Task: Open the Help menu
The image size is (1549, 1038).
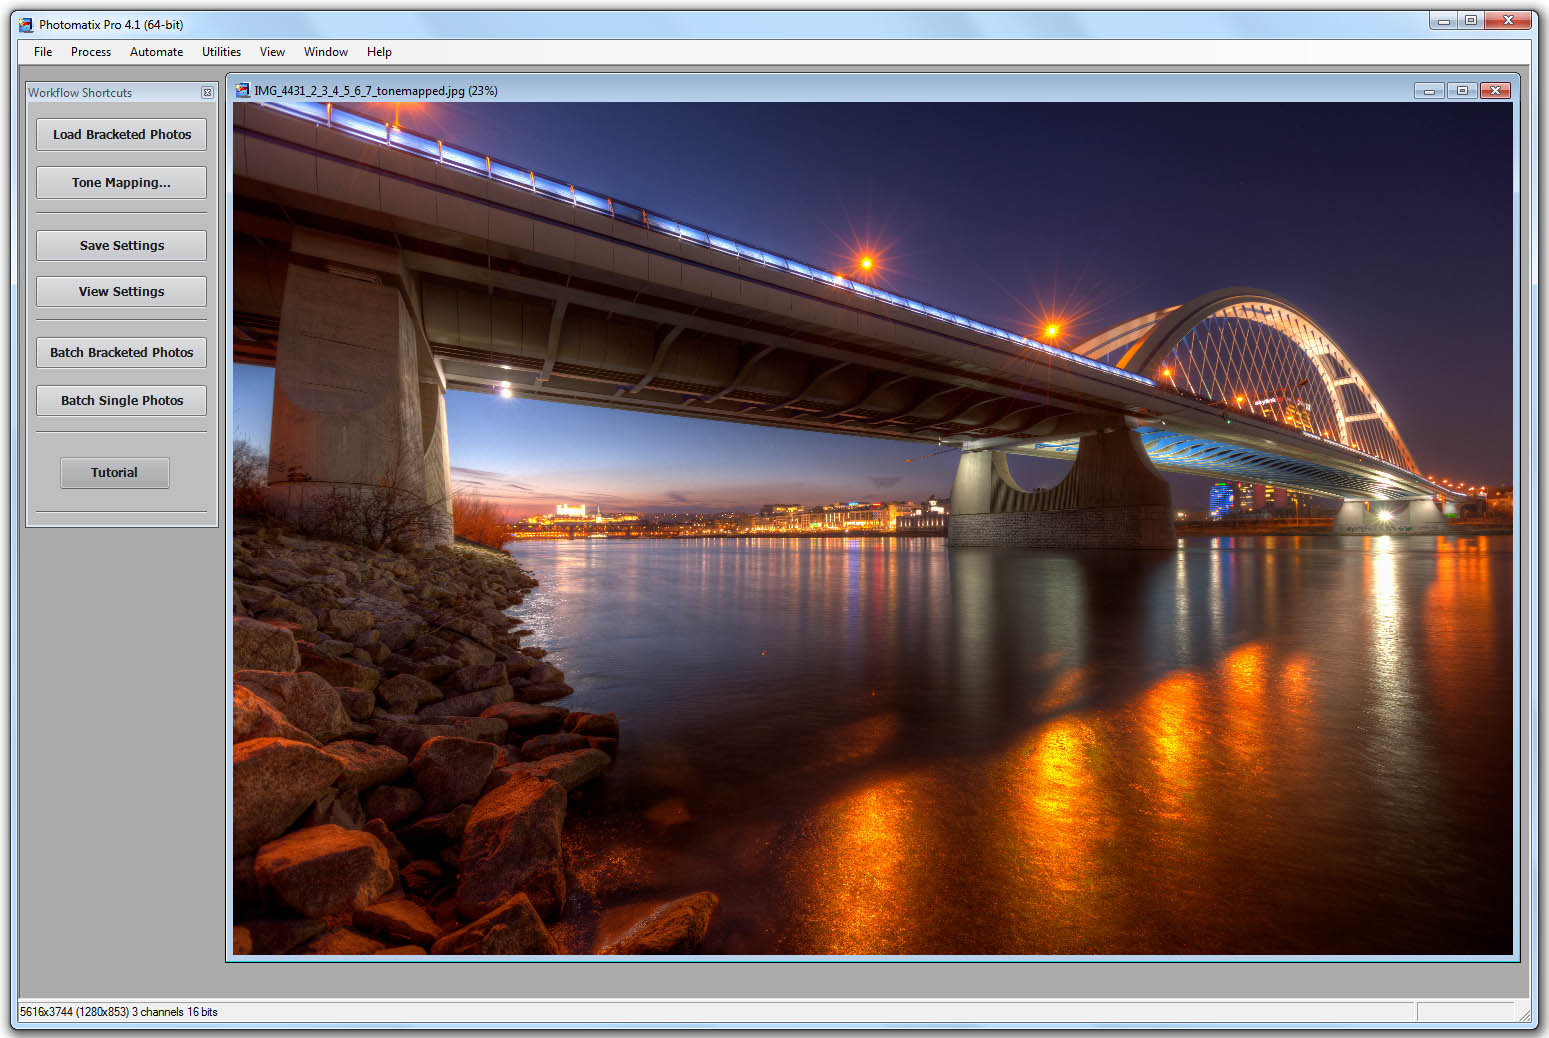Action: point(379,51)
